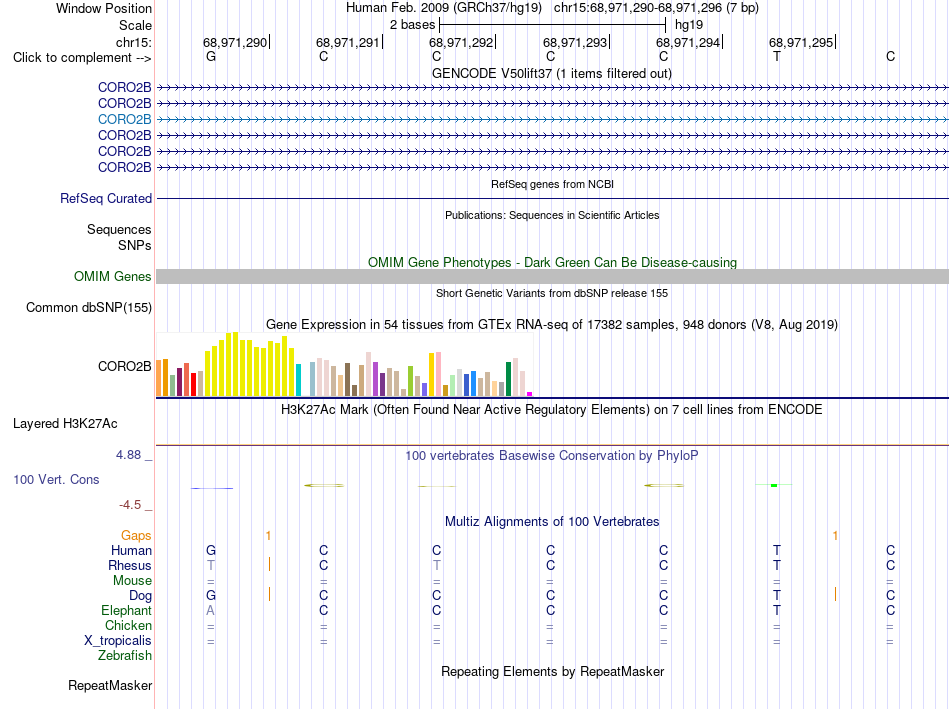Image resolution: width=950 pixels, height=709 pixels.
Task: Click the orange Gaps row label
Action: (x=136, y=536)
